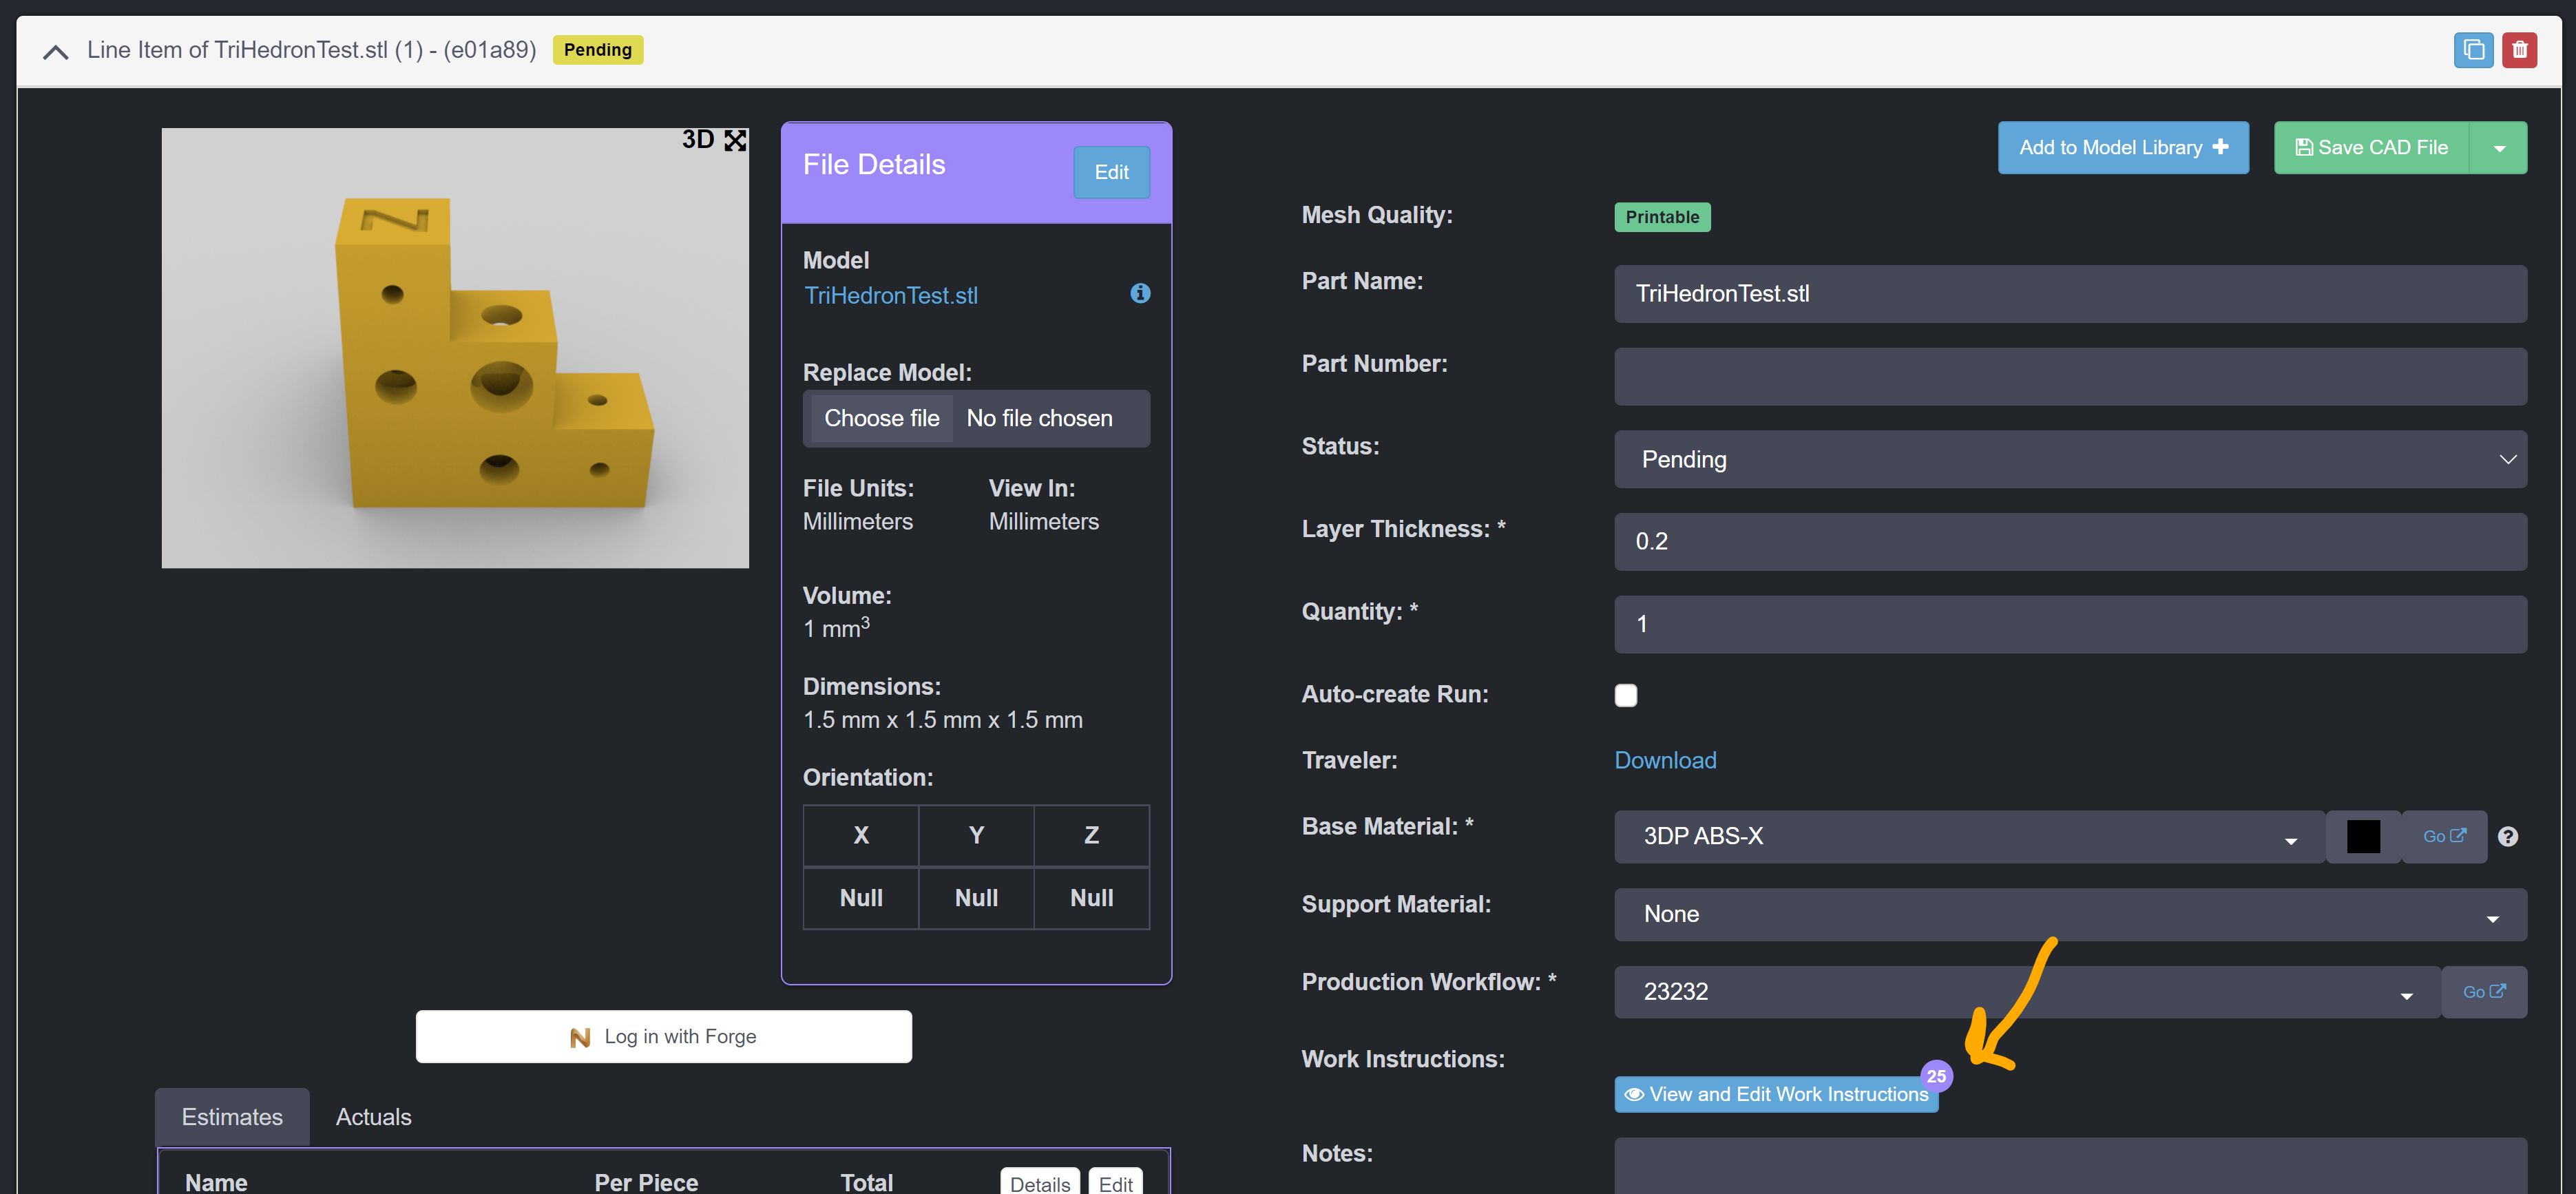Delete the line item with trash icon
The image size is (2576, 1194).
[2519, 50]
